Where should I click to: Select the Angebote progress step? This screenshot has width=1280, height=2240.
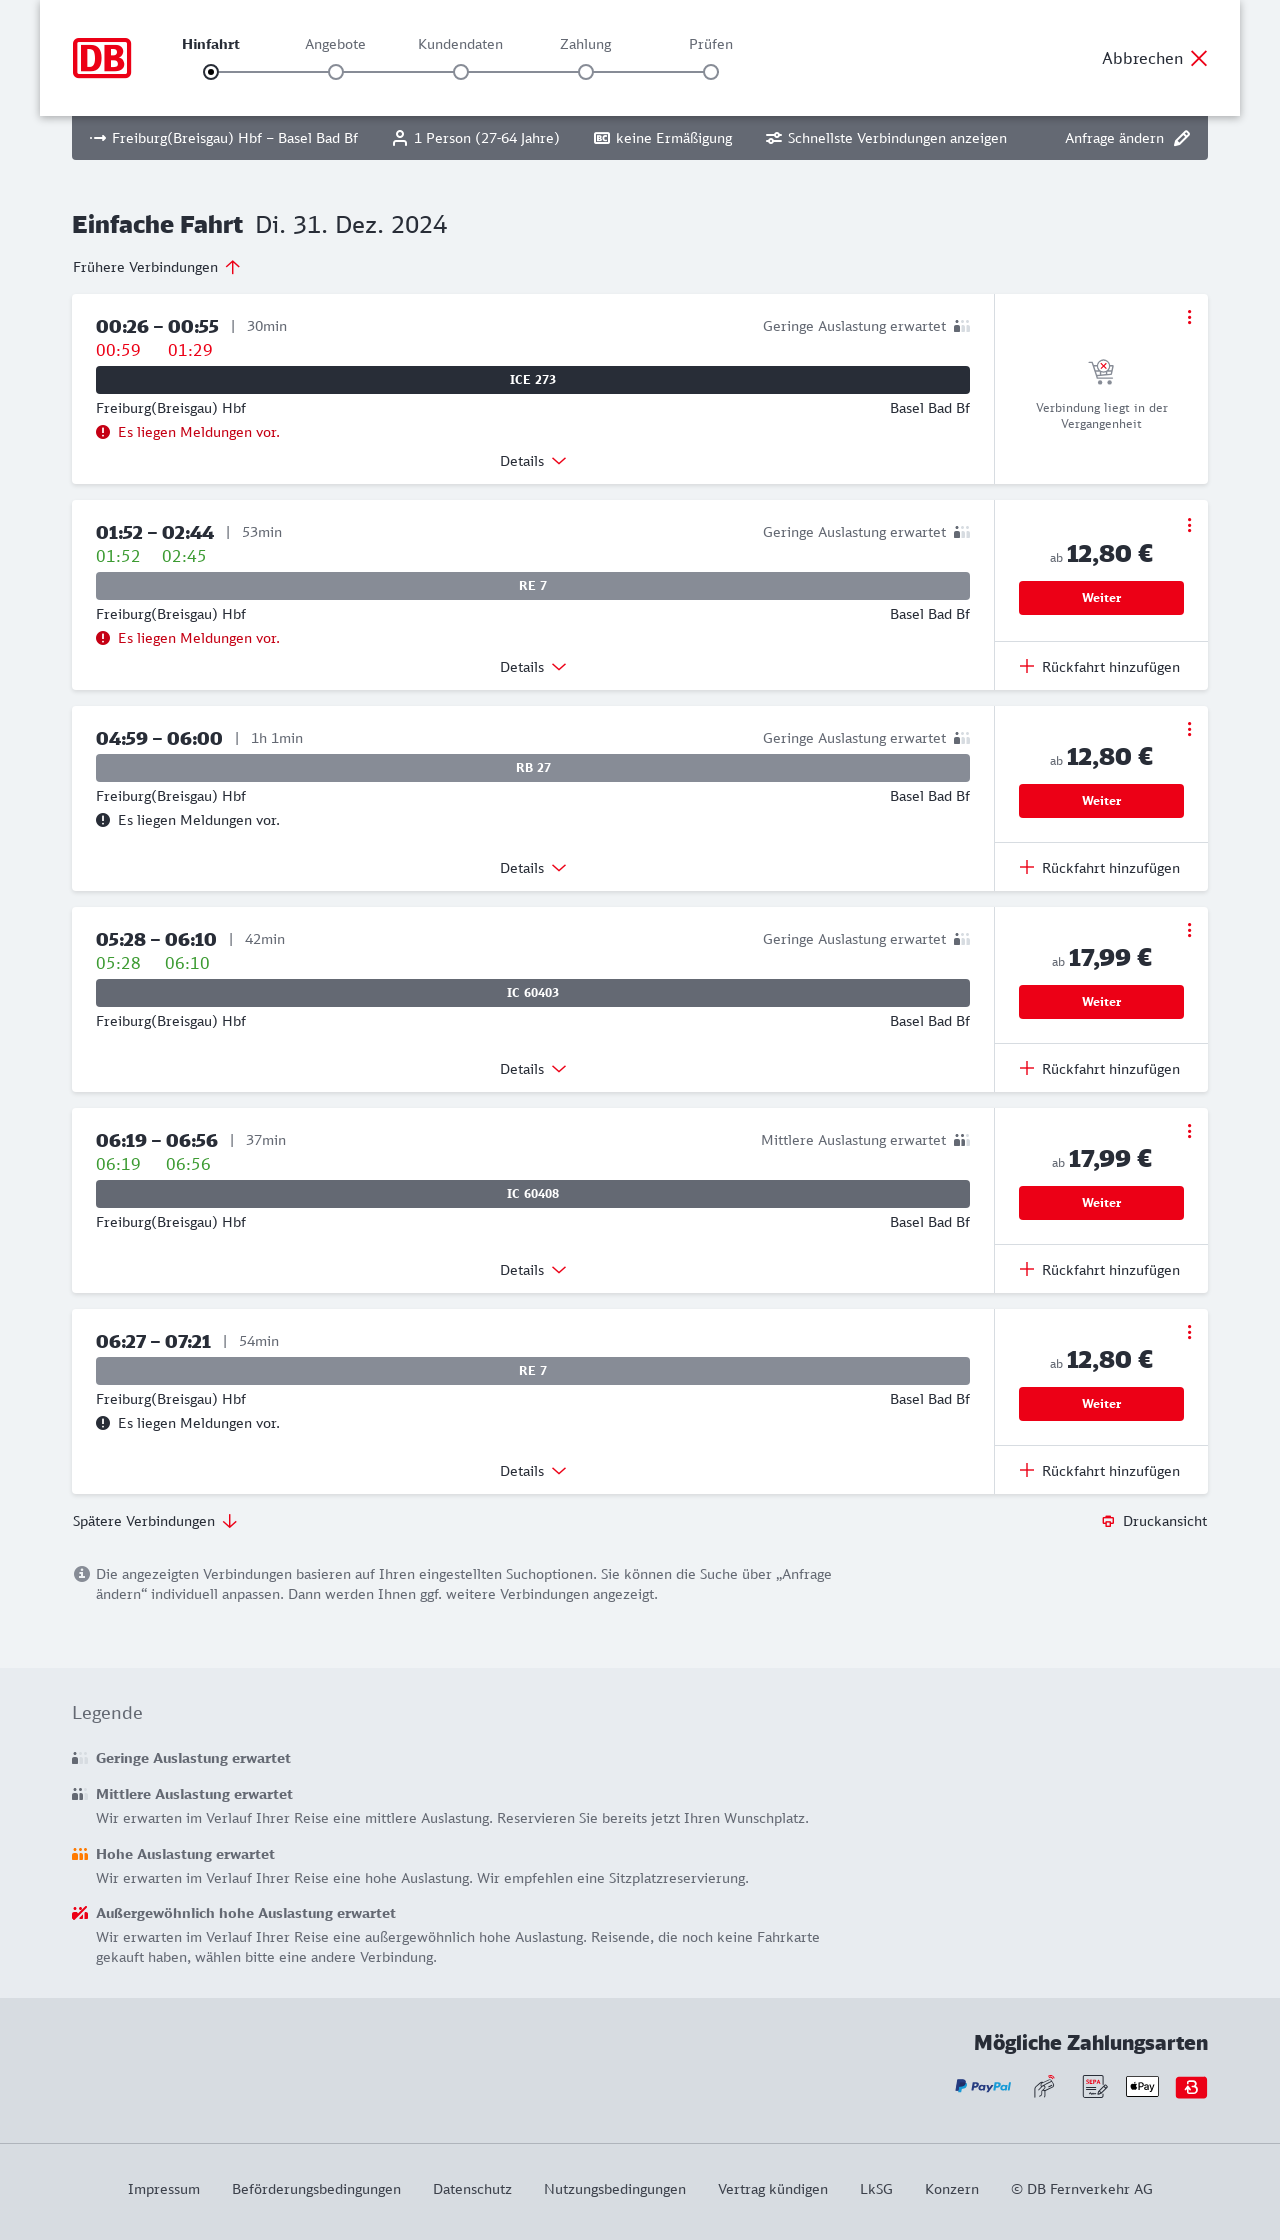336,72
